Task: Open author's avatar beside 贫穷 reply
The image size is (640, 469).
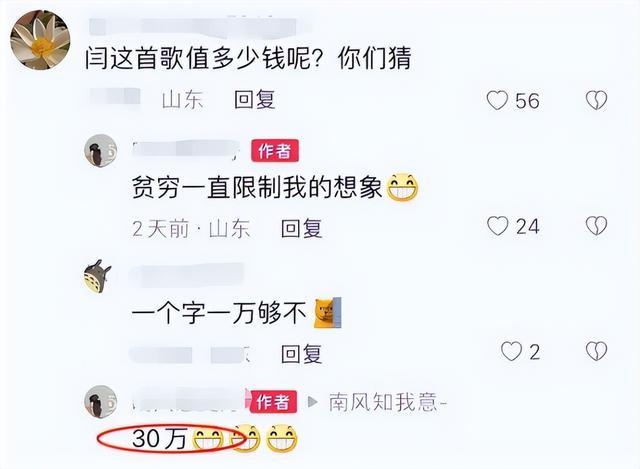Action: [100, 150]
